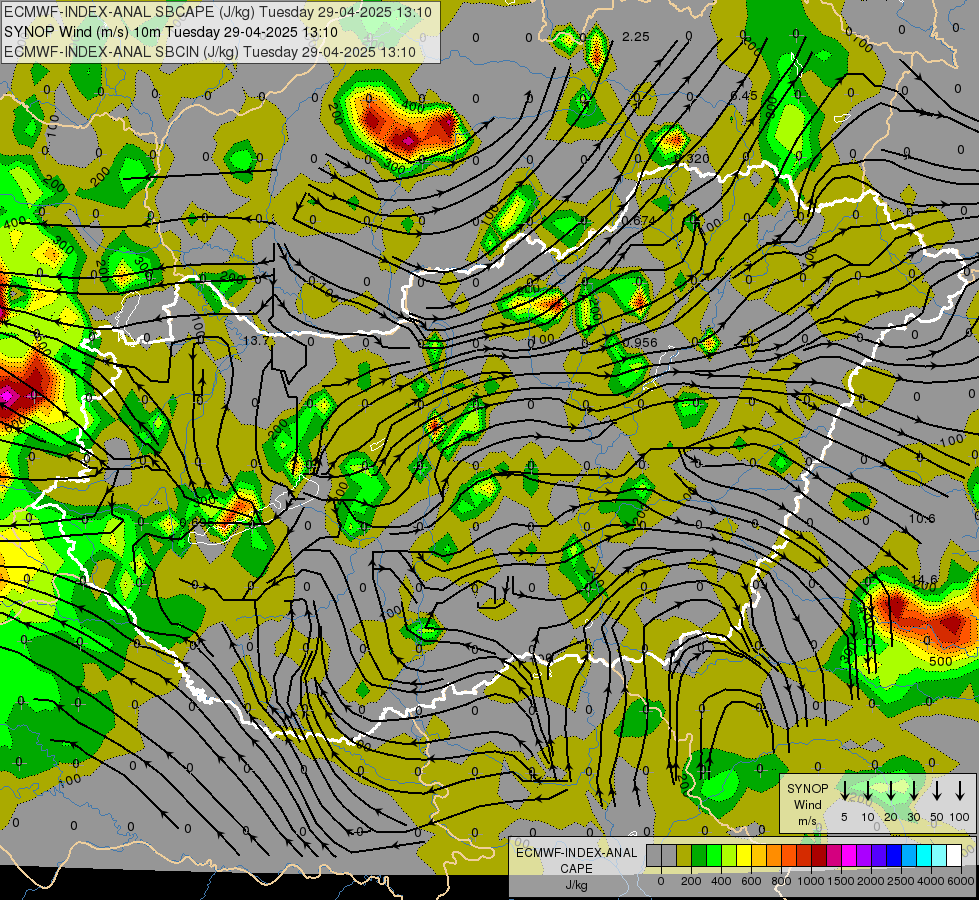This screenshot has height=900, width=979.
Task: Click the CAPE label in the bottom legend
Action: [576, 869]
